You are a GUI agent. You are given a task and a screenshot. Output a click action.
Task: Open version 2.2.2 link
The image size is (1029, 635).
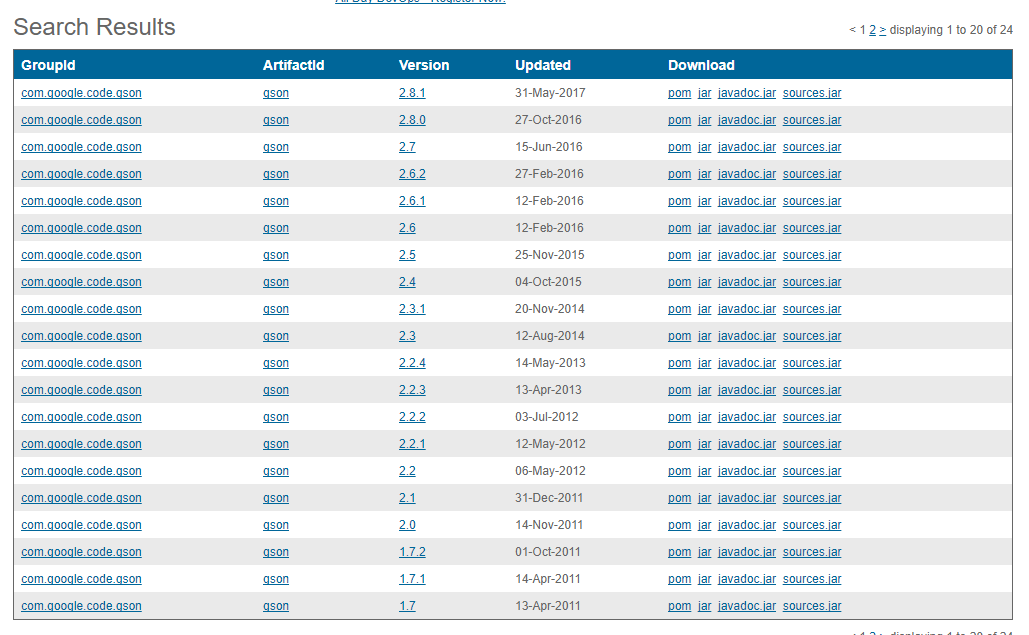click(x=412, y=417)
